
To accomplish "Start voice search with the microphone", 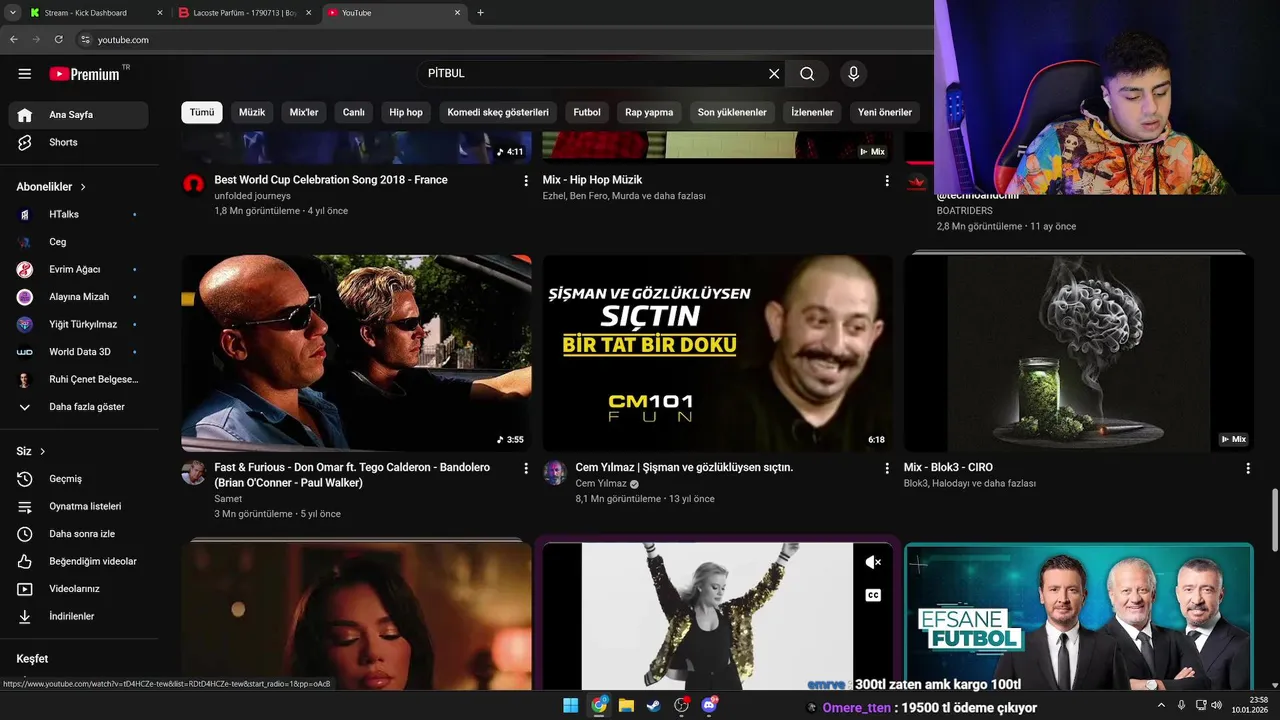I will pyautogui.click(x=853, y=74).
